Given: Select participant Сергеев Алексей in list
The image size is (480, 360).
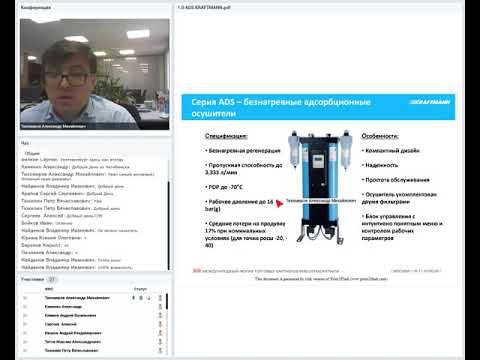Looking at the screenshot, I should pos(61,324).
